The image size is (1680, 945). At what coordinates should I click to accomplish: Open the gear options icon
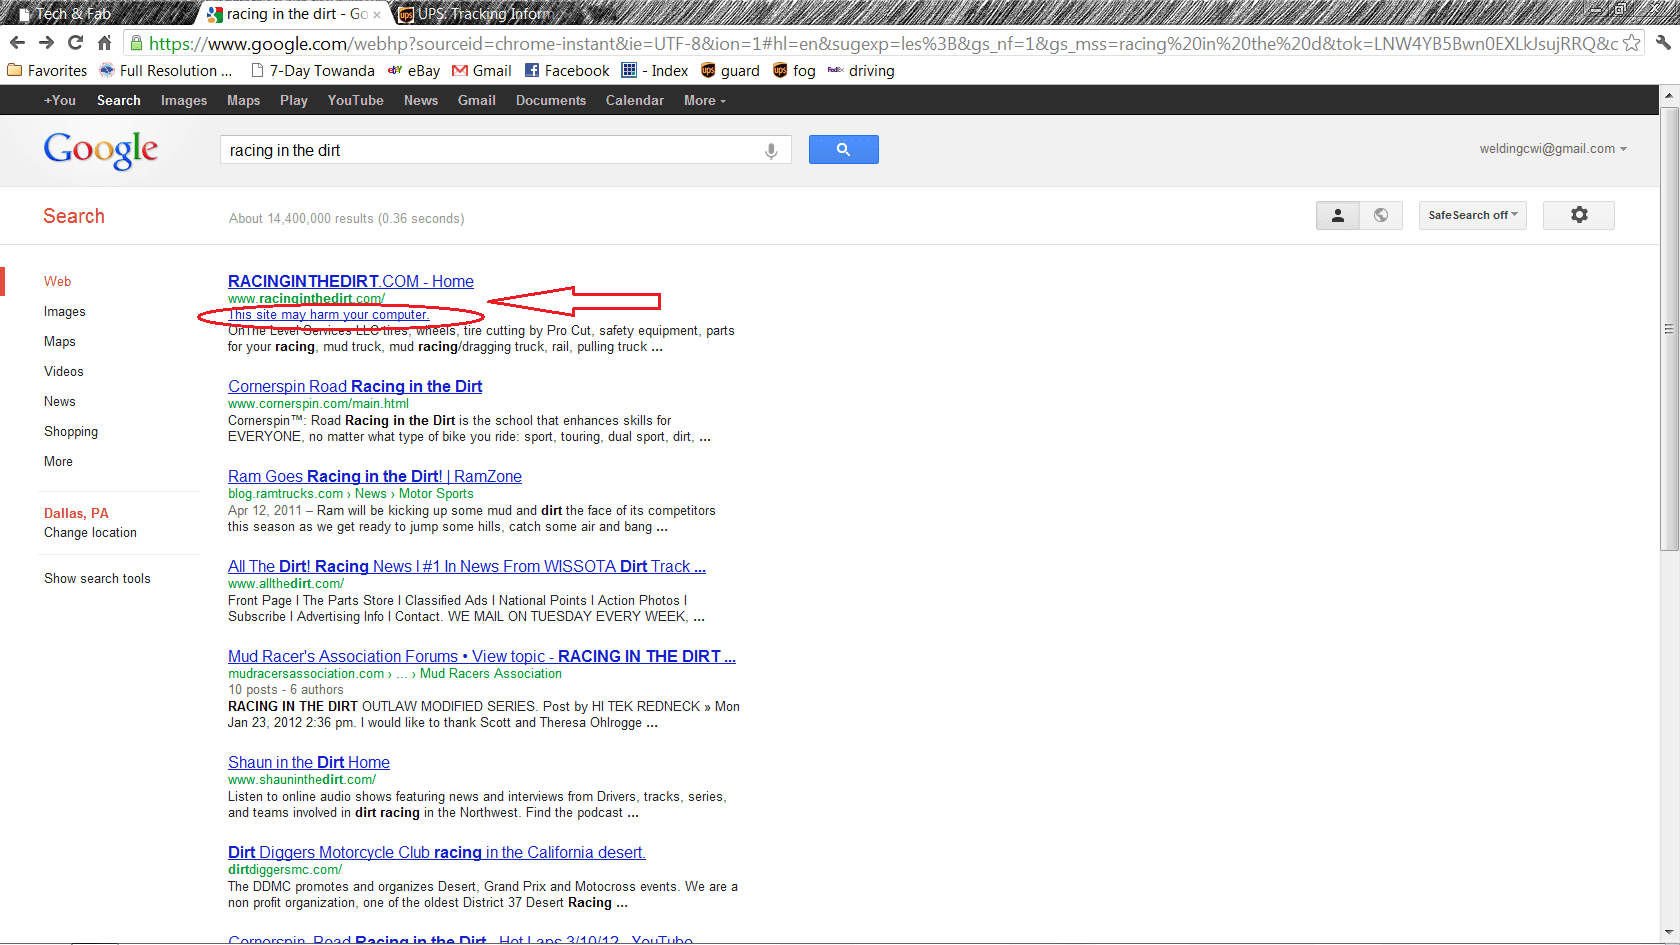pos(1578,215)
